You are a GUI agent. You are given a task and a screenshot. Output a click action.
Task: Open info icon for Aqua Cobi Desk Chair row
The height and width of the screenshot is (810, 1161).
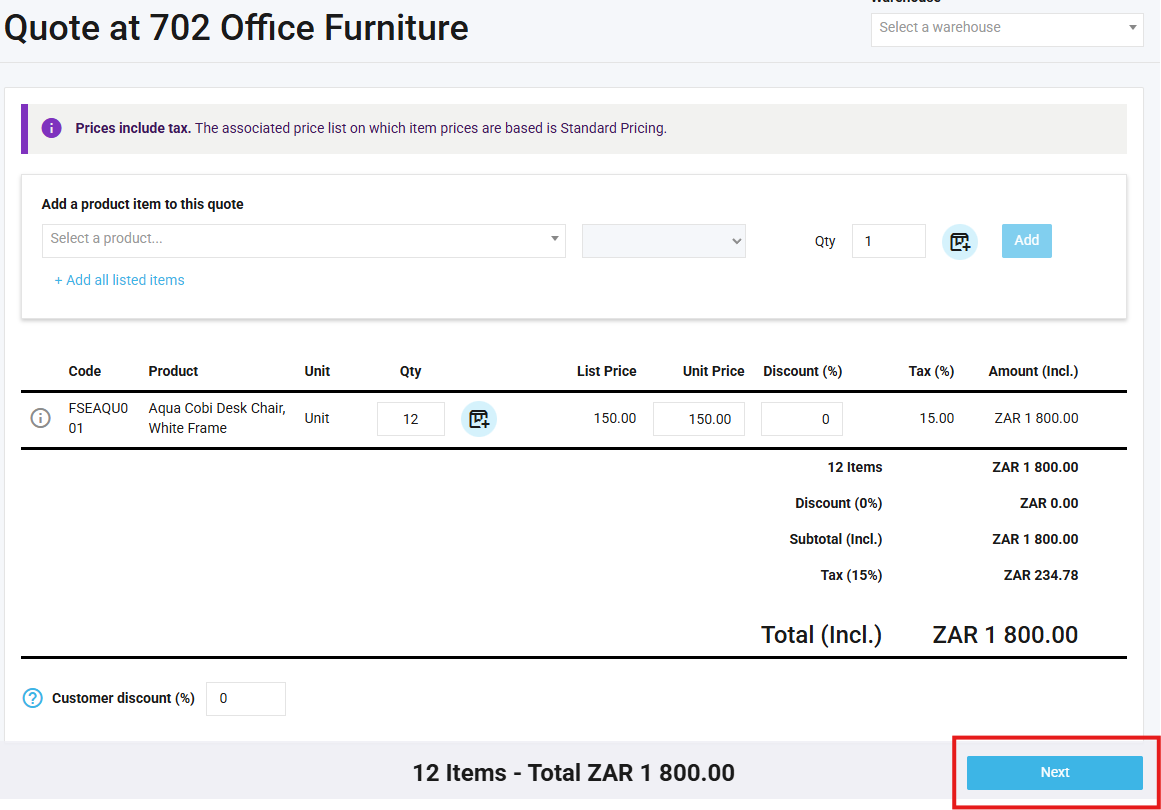[40, 418]
